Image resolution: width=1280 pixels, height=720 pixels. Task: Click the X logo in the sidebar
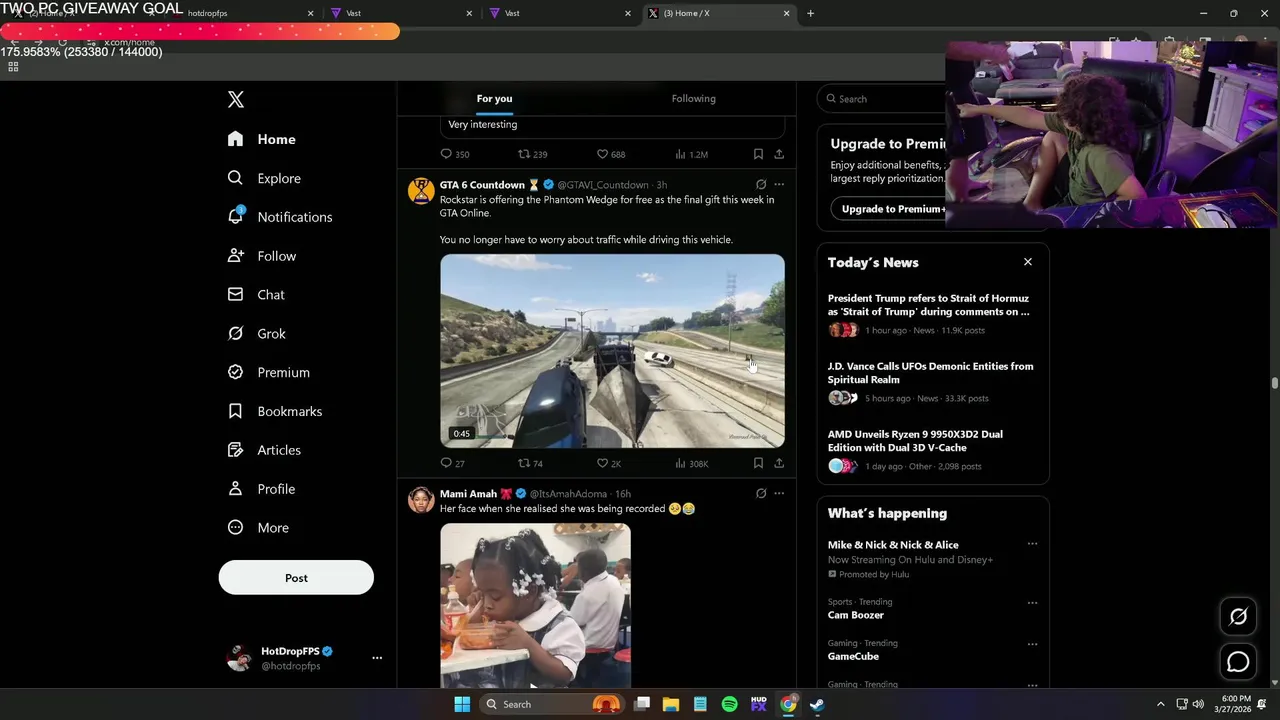pos(236,99)
